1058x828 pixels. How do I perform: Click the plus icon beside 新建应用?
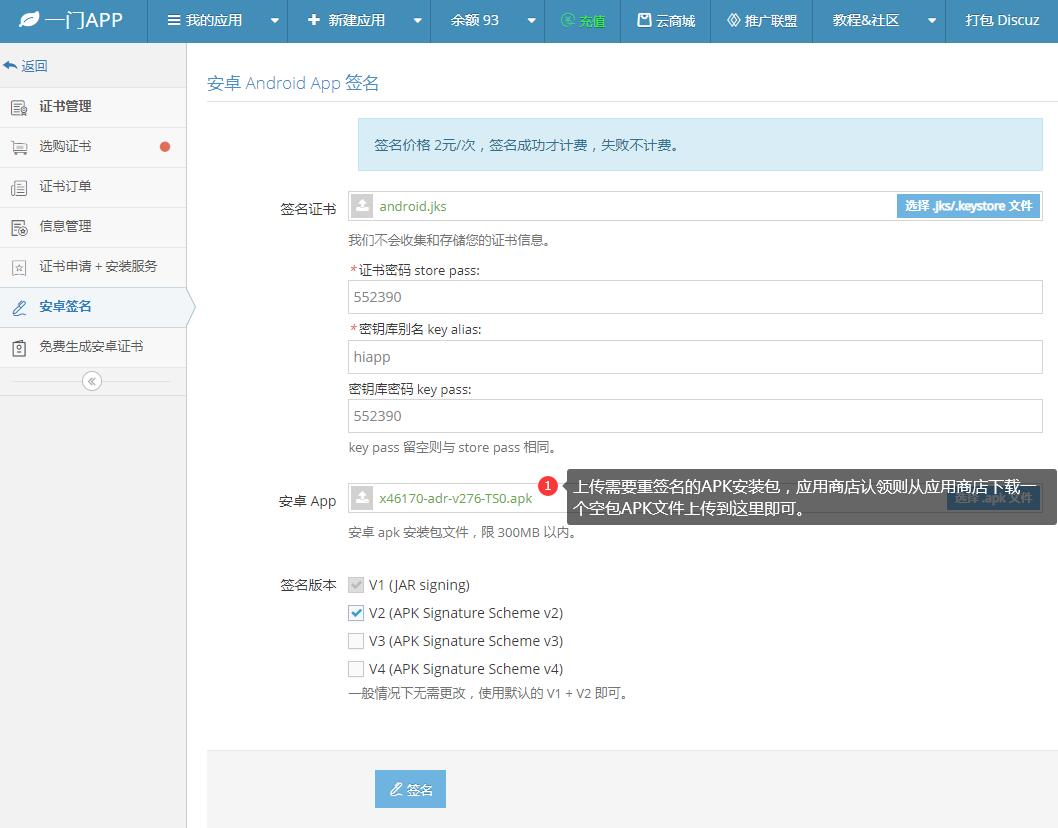coord(313,20)
